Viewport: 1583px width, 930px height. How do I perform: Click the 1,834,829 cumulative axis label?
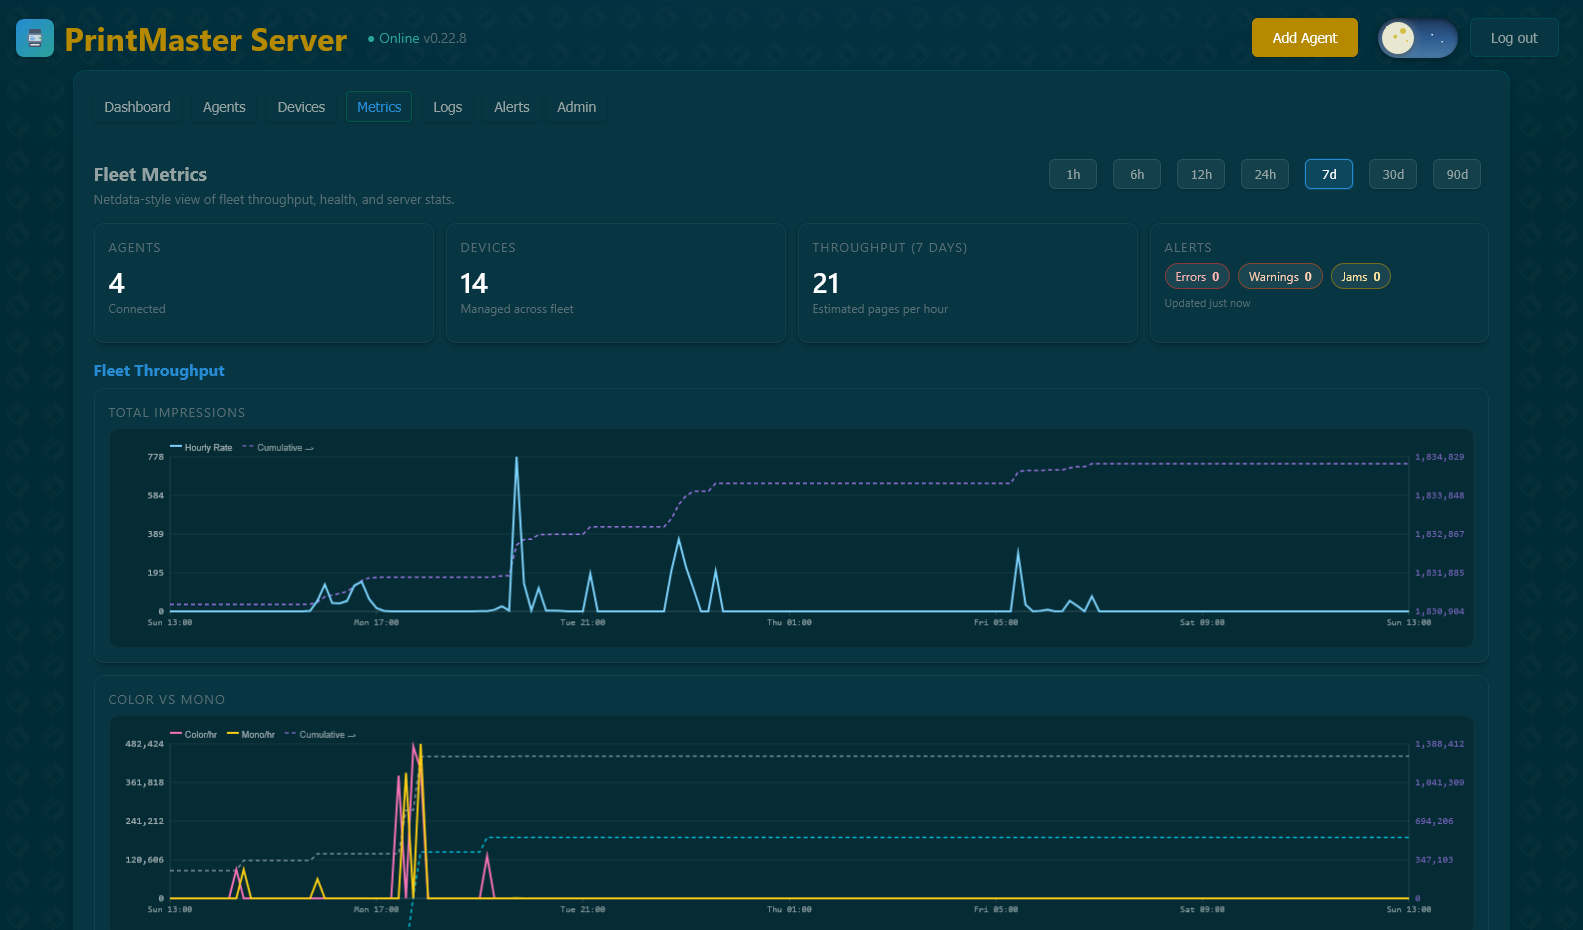pos(1439,457)
